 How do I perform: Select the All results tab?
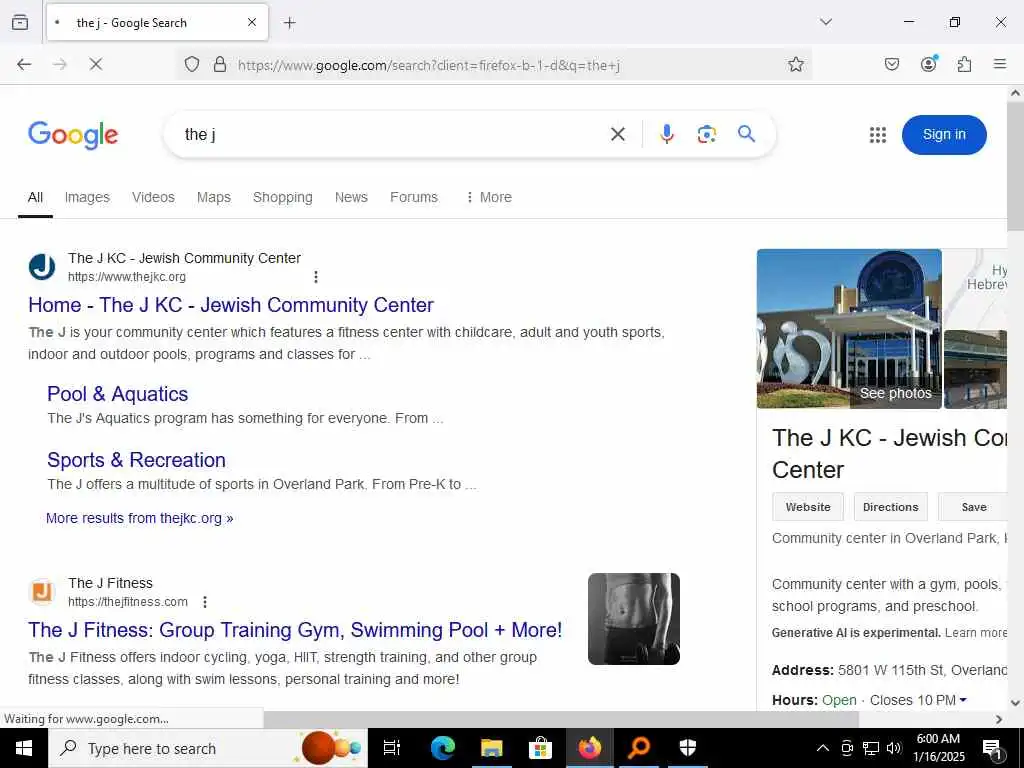click(x=35, y=197)
